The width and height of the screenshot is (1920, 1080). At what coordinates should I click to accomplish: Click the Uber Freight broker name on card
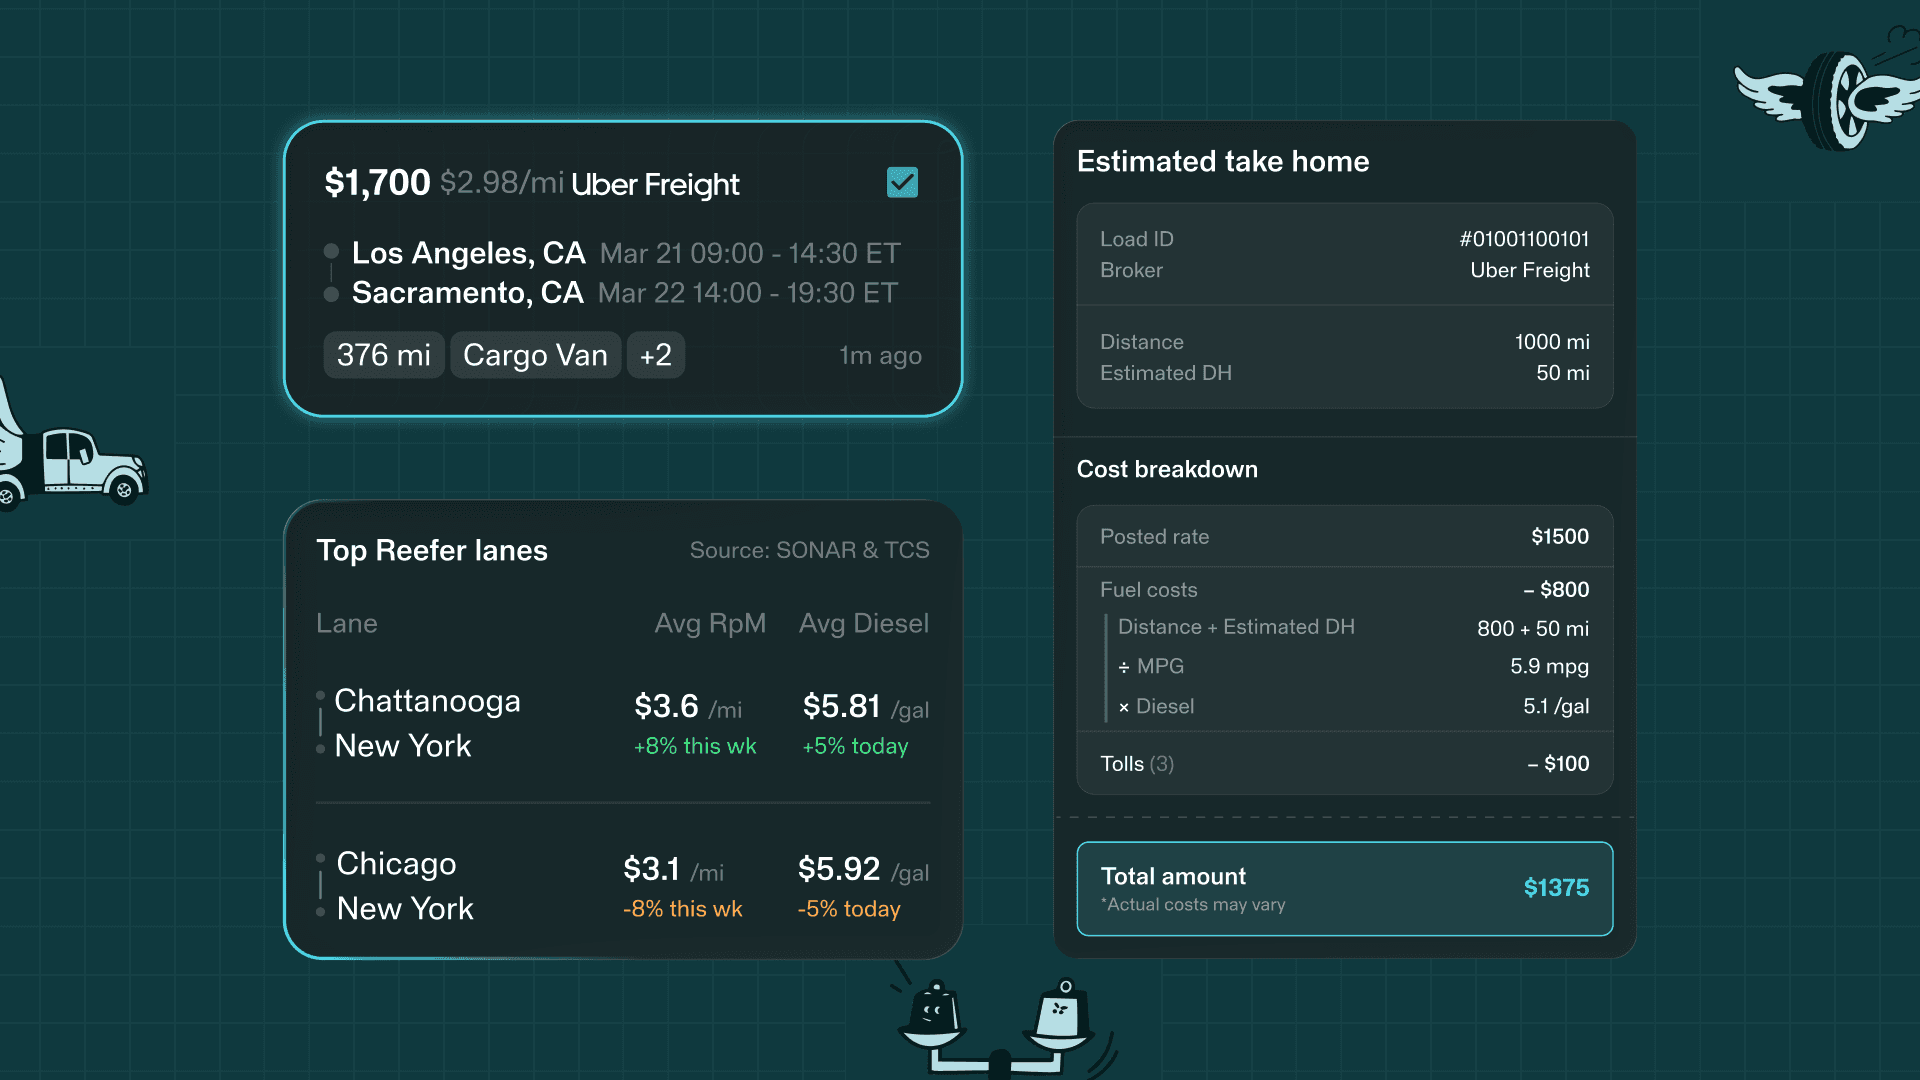655,184
